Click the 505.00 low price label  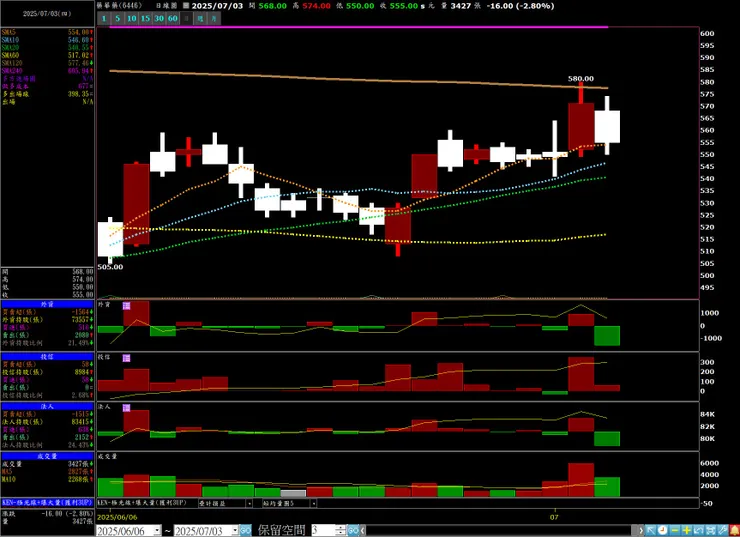tap(110, 267)
